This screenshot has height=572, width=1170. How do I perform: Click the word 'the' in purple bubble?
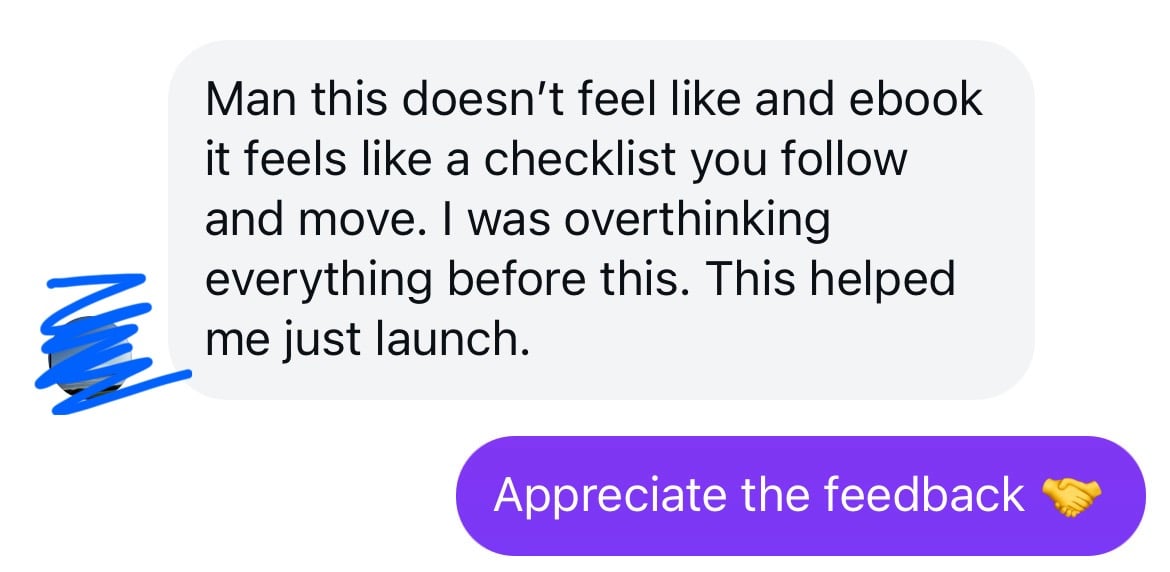775,495
